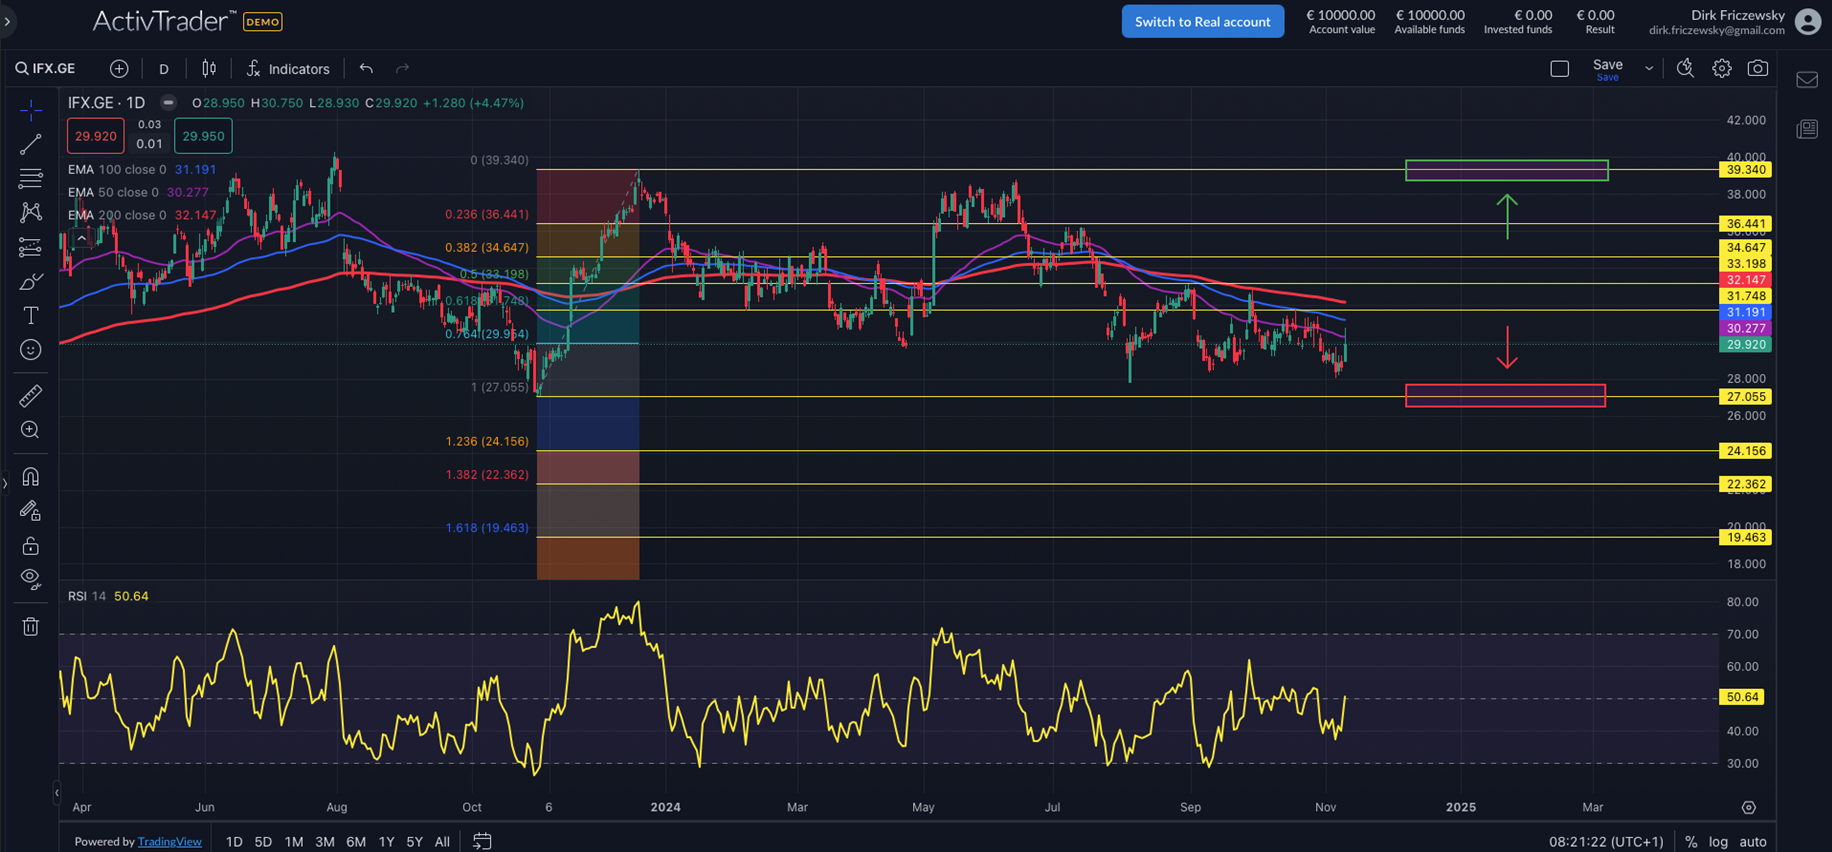Expand the Save dropdown arrow
Viewport: 1832px width, 852px height.
(x=1649, y=68)
